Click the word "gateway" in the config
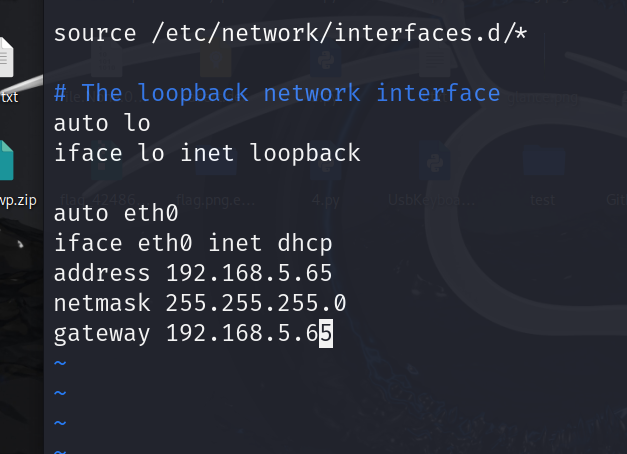 [102, 334]
